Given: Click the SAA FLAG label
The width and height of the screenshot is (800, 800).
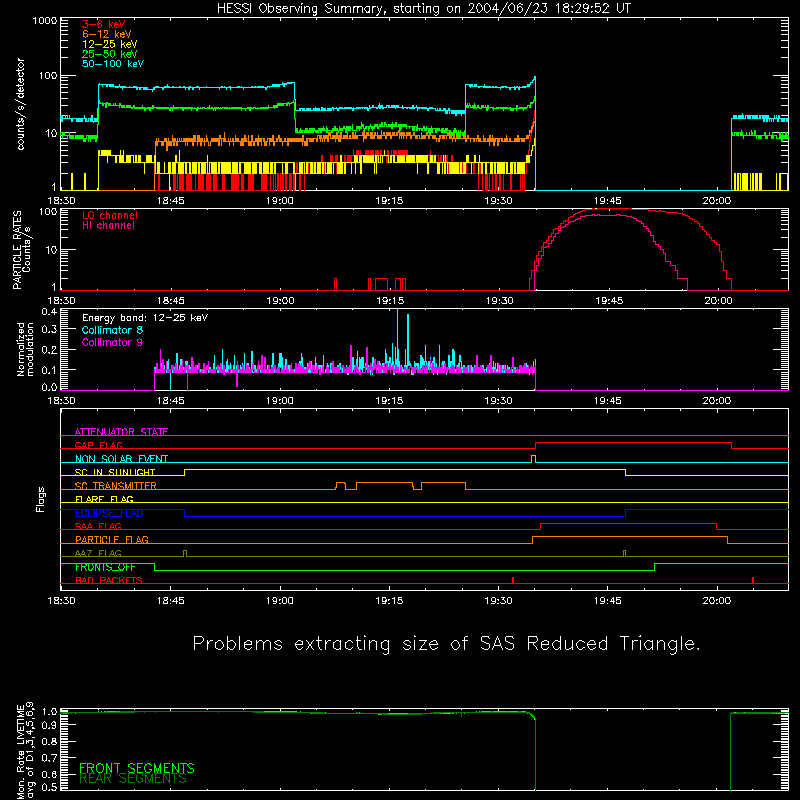Looking at the screenshot, I should pyautogui.click(x=98, y=526).
